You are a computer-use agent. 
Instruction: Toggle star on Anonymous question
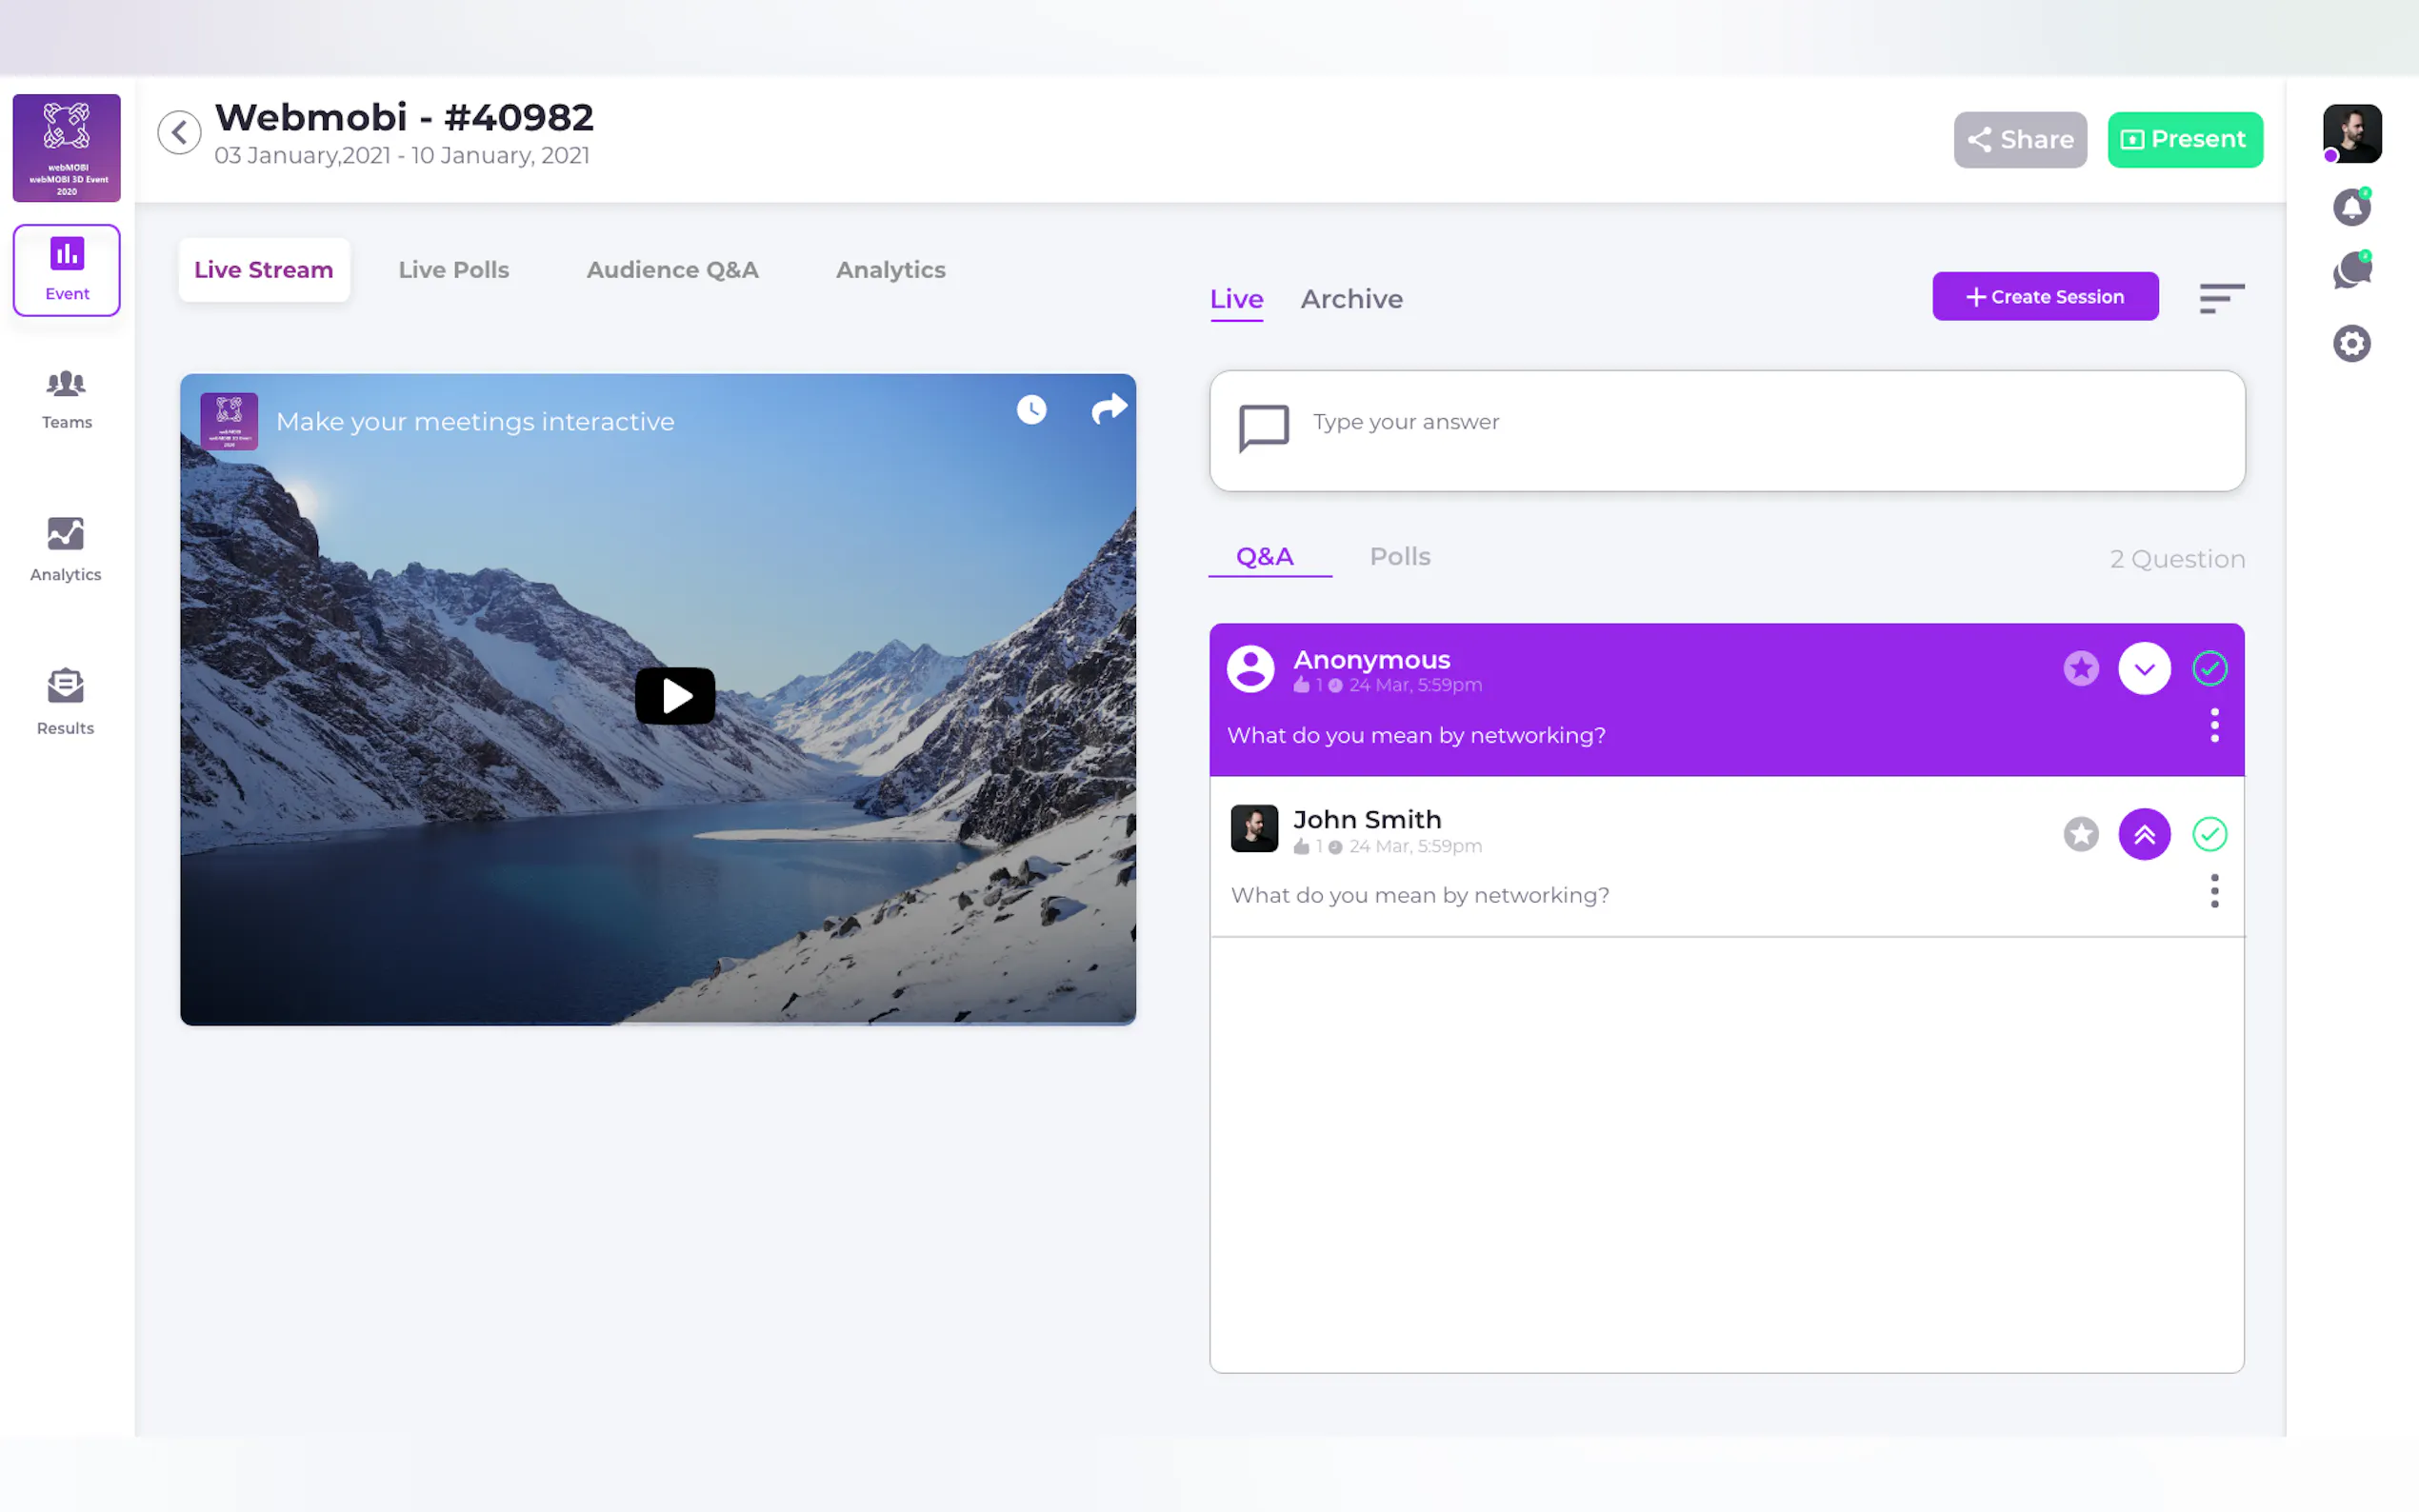tap(2080, 668)
